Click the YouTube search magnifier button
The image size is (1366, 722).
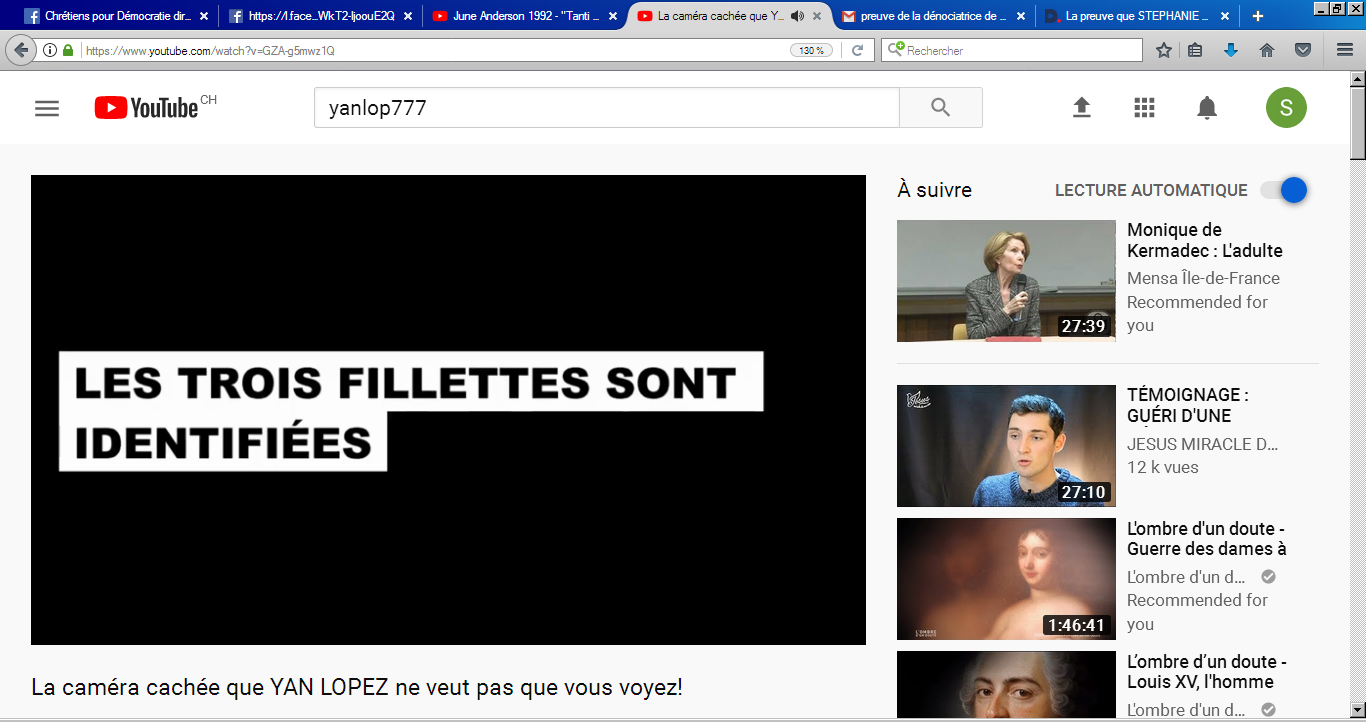click(940, 108)
